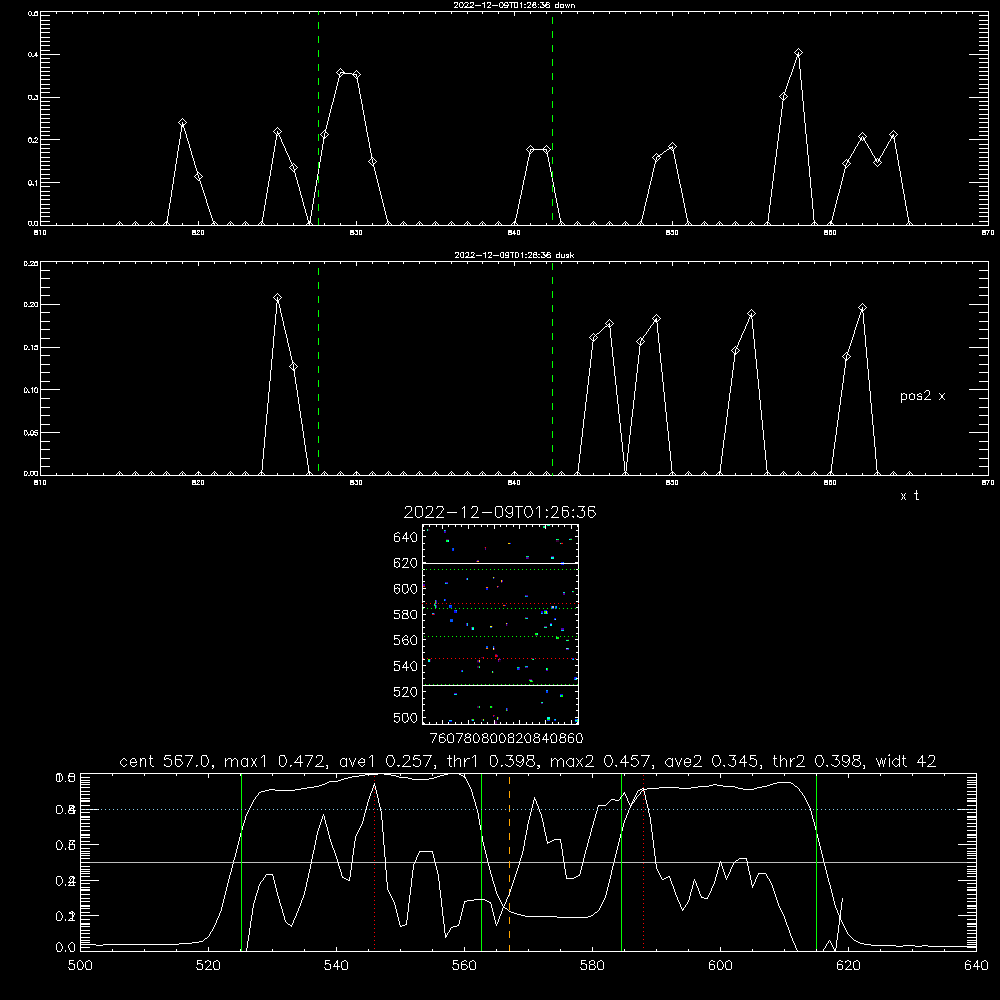Select the dawn plot green dashed line near 828
The image size is (1000, 1000).
318,118
